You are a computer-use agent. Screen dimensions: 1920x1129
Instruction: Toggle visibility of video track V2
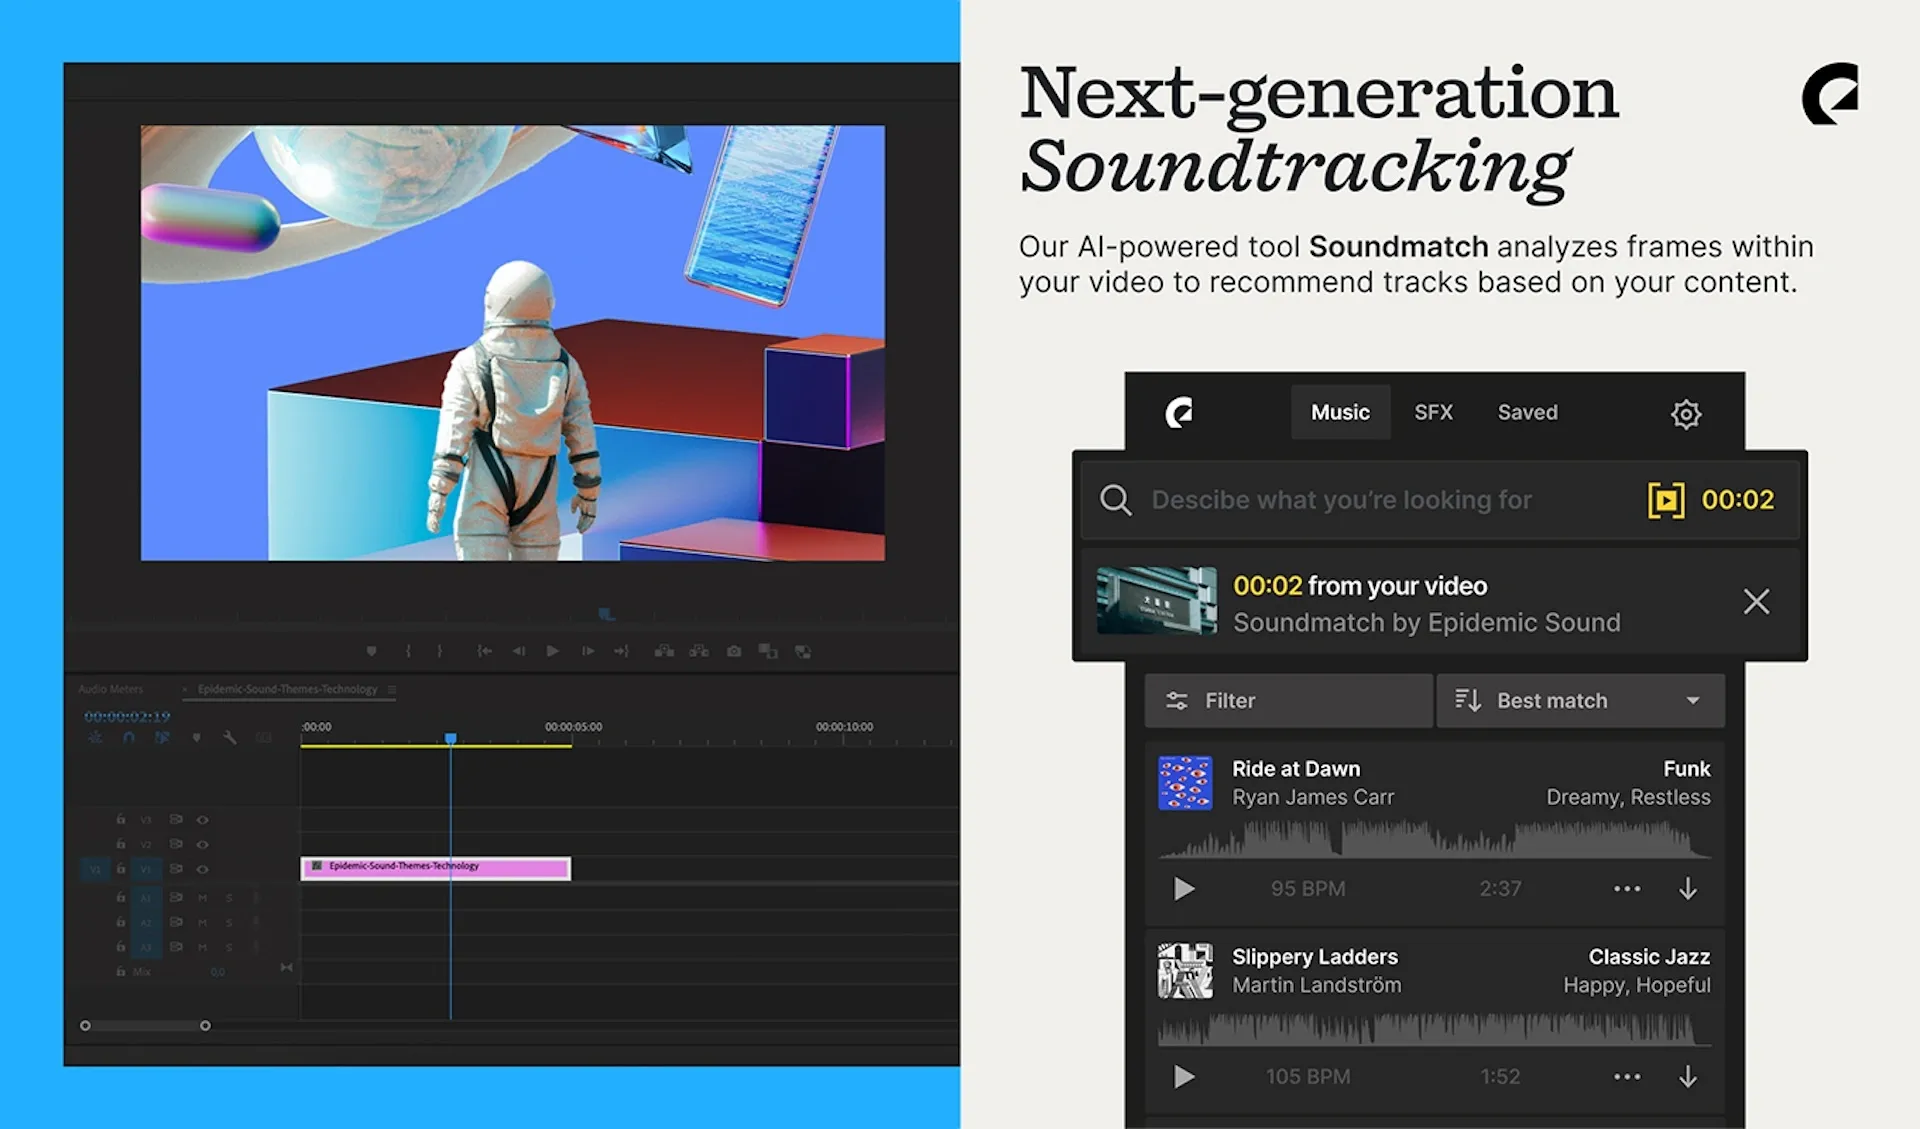tap(202, 844)
